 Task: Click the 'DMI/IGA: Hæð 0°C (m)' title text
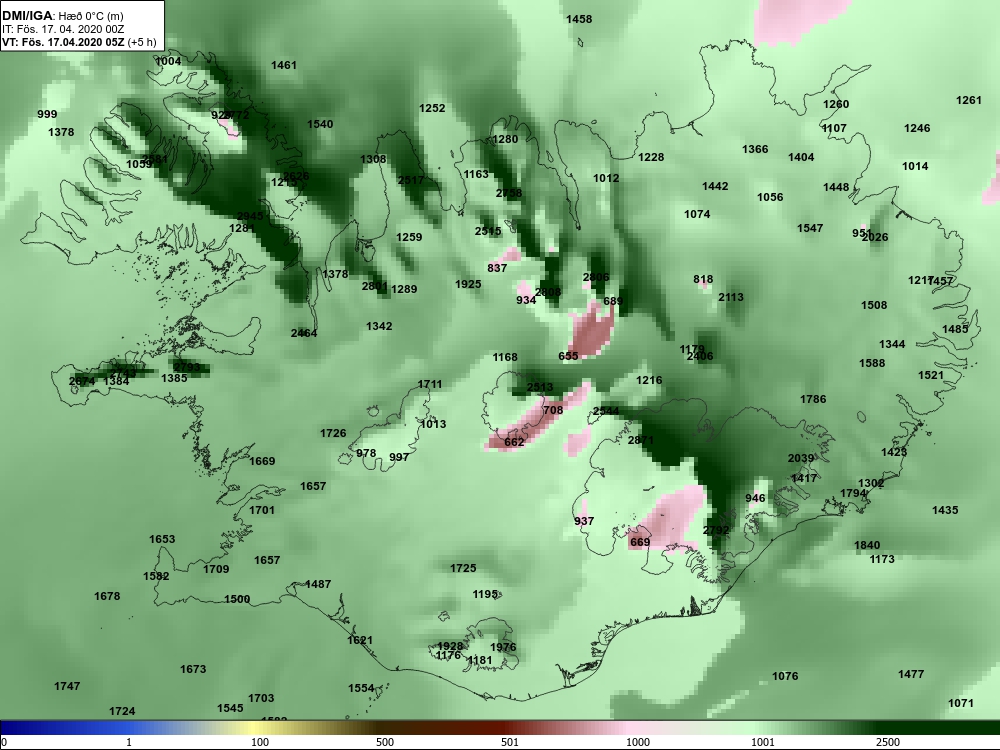[63, 16]
